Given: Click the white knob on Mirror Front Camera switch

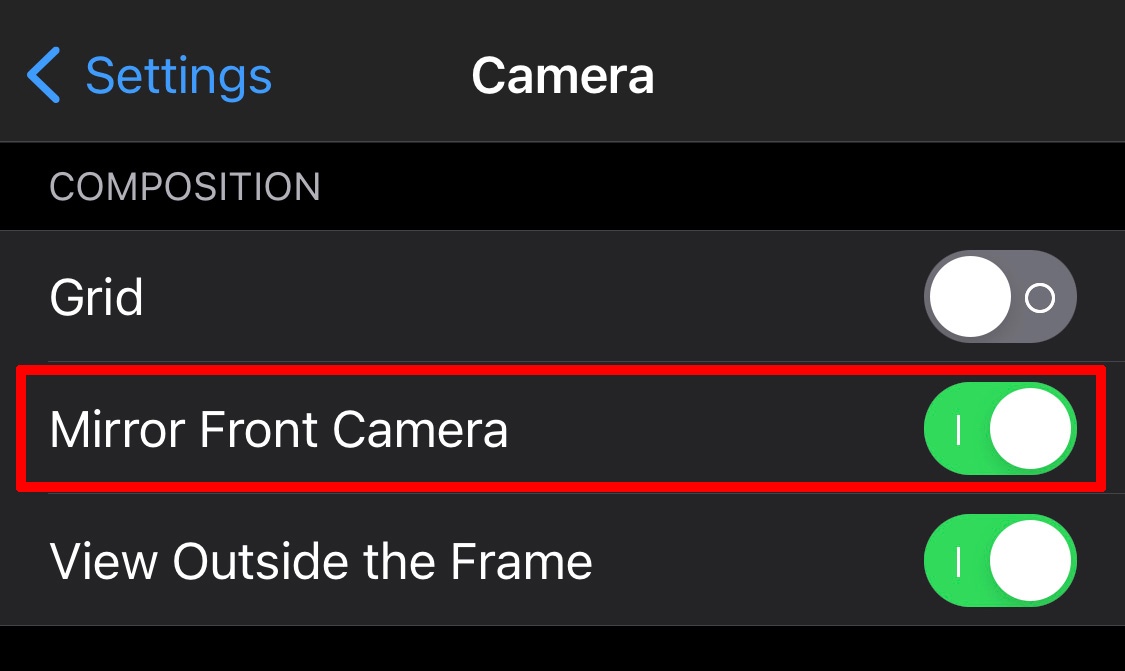Looking at the screenshot, I should coord(1031,429).
